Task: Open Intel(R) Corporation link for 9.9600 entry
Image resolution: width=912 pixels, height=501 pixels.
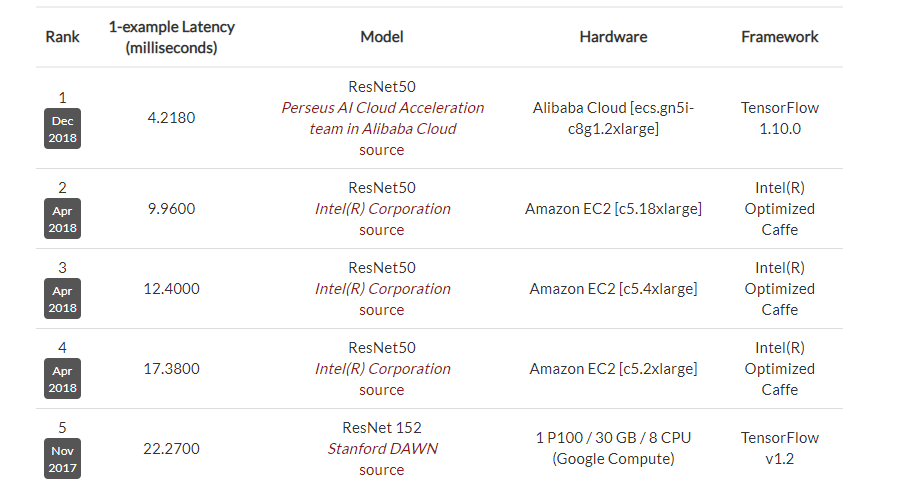Action: (x=382, y=209)
